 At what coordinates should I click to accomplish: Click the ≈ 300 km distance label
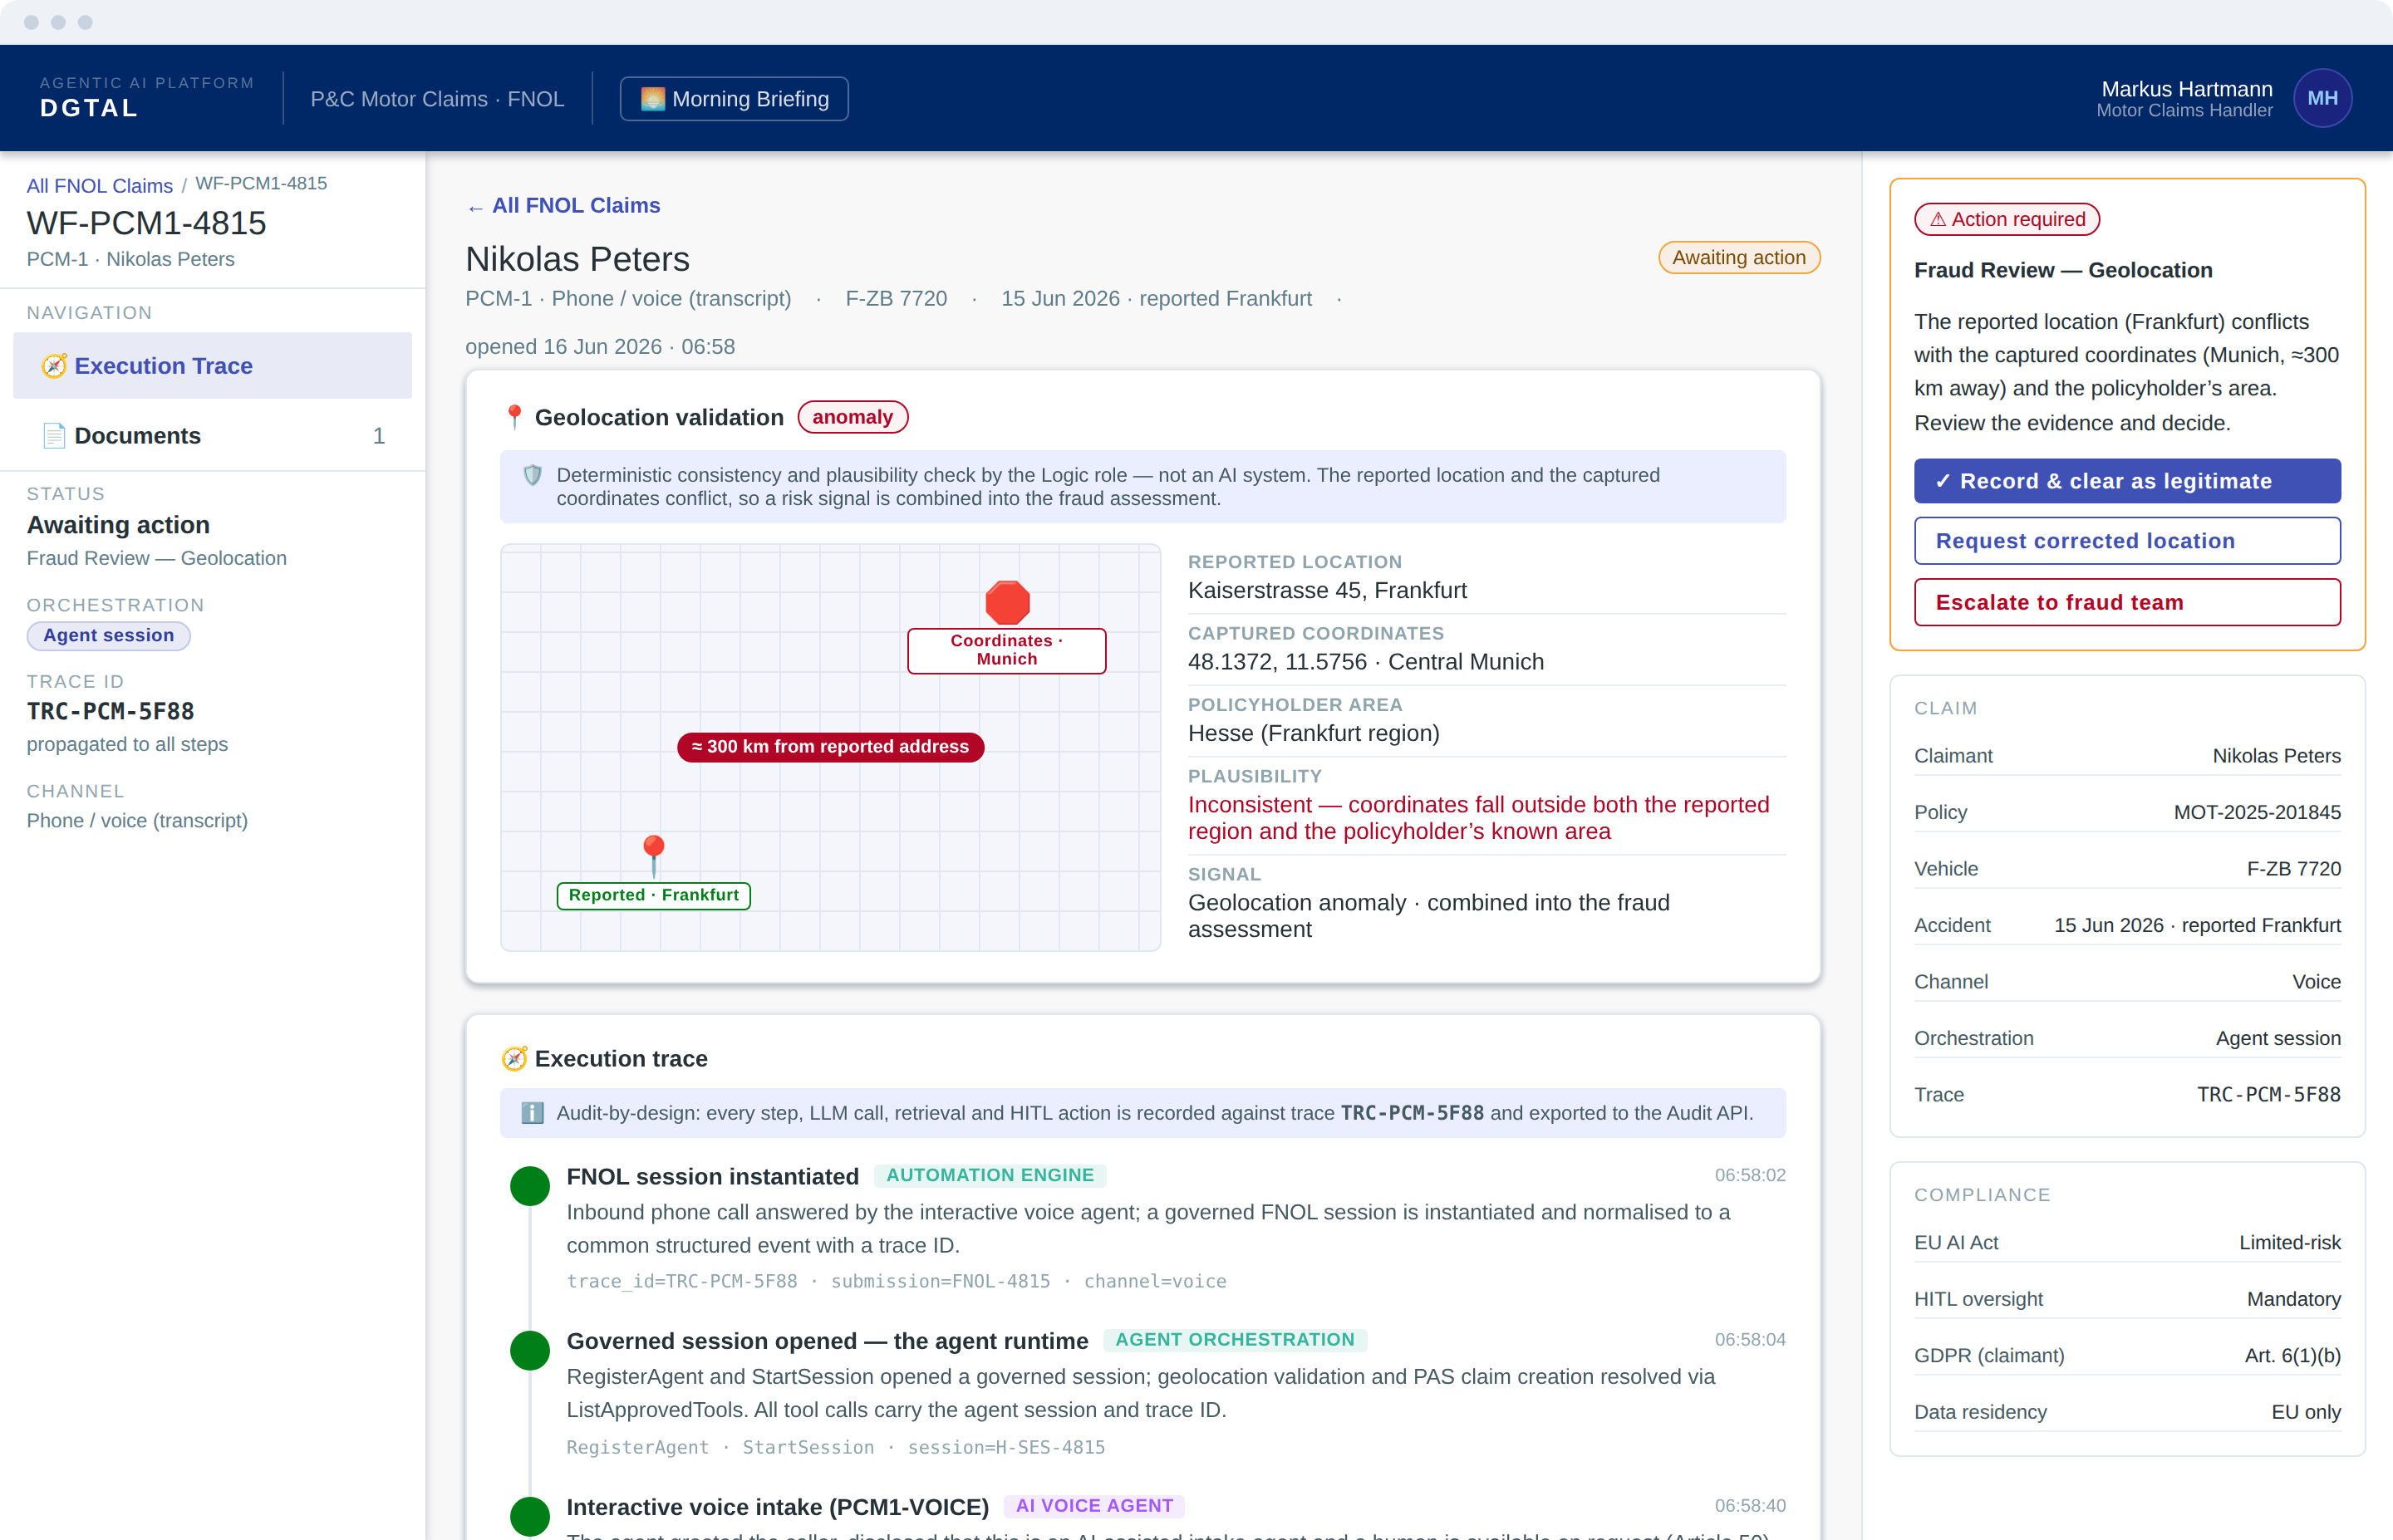(830, 747)
